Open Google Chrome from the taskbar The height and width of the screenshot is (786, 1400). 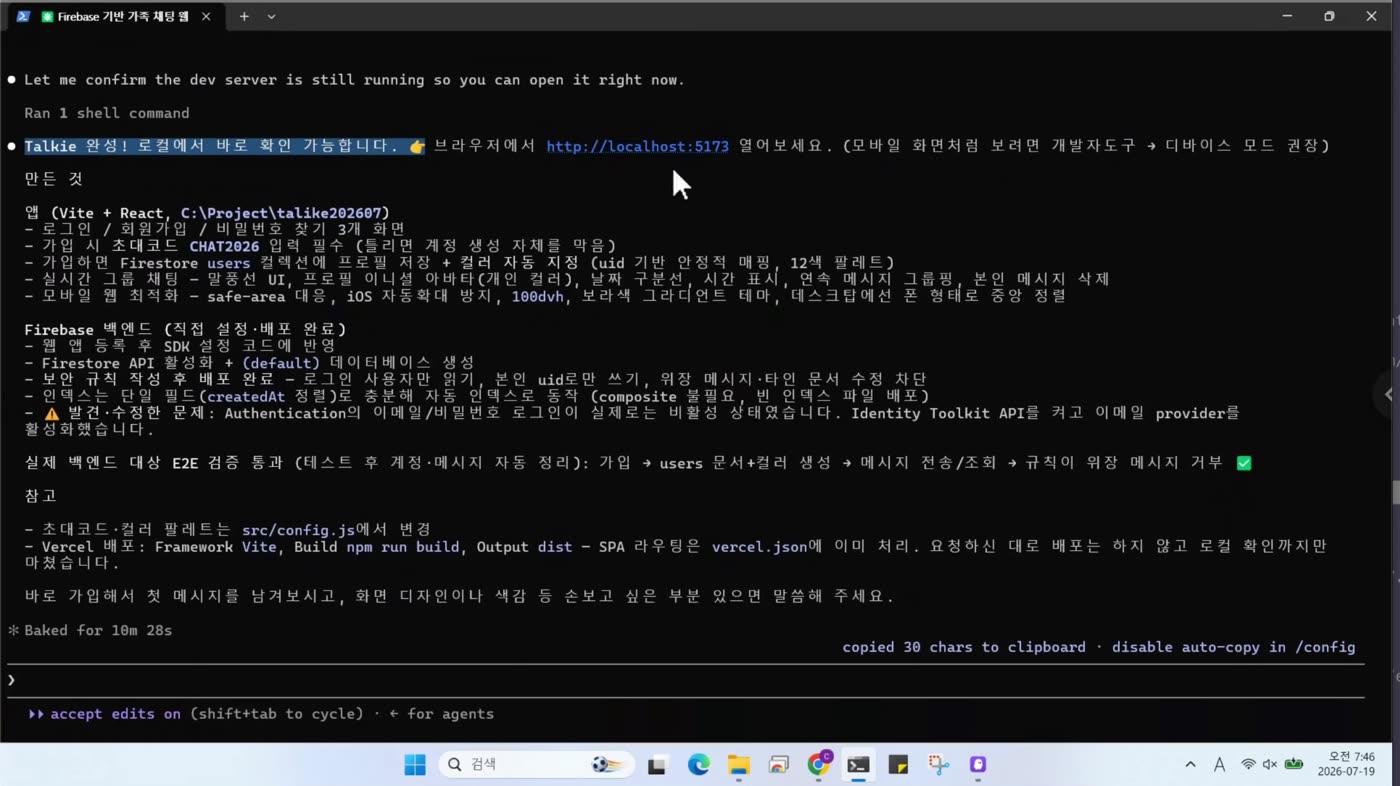click(818, 764)
